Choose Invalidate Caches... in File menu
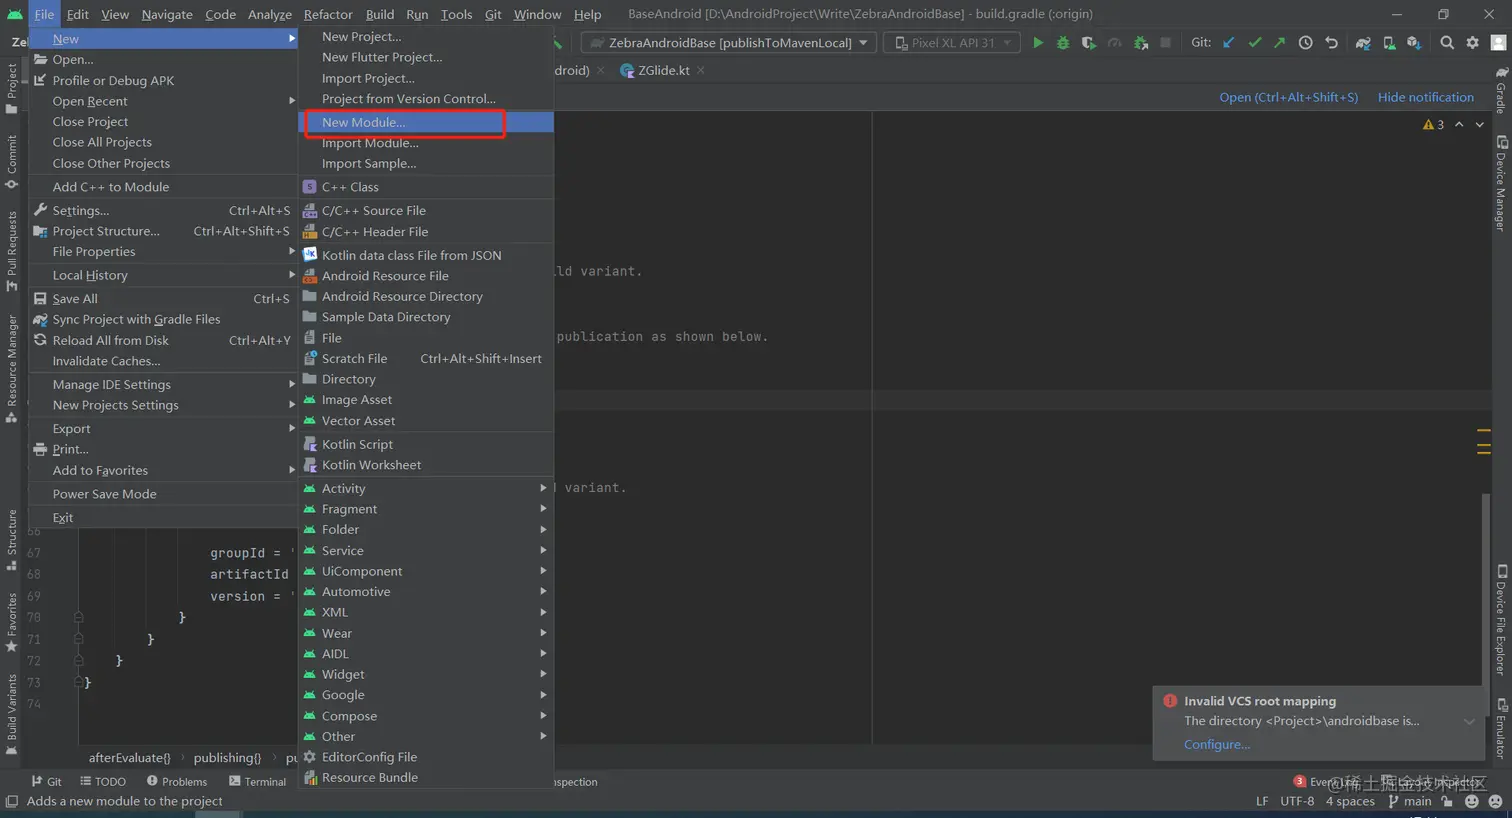 coord(106,361)
